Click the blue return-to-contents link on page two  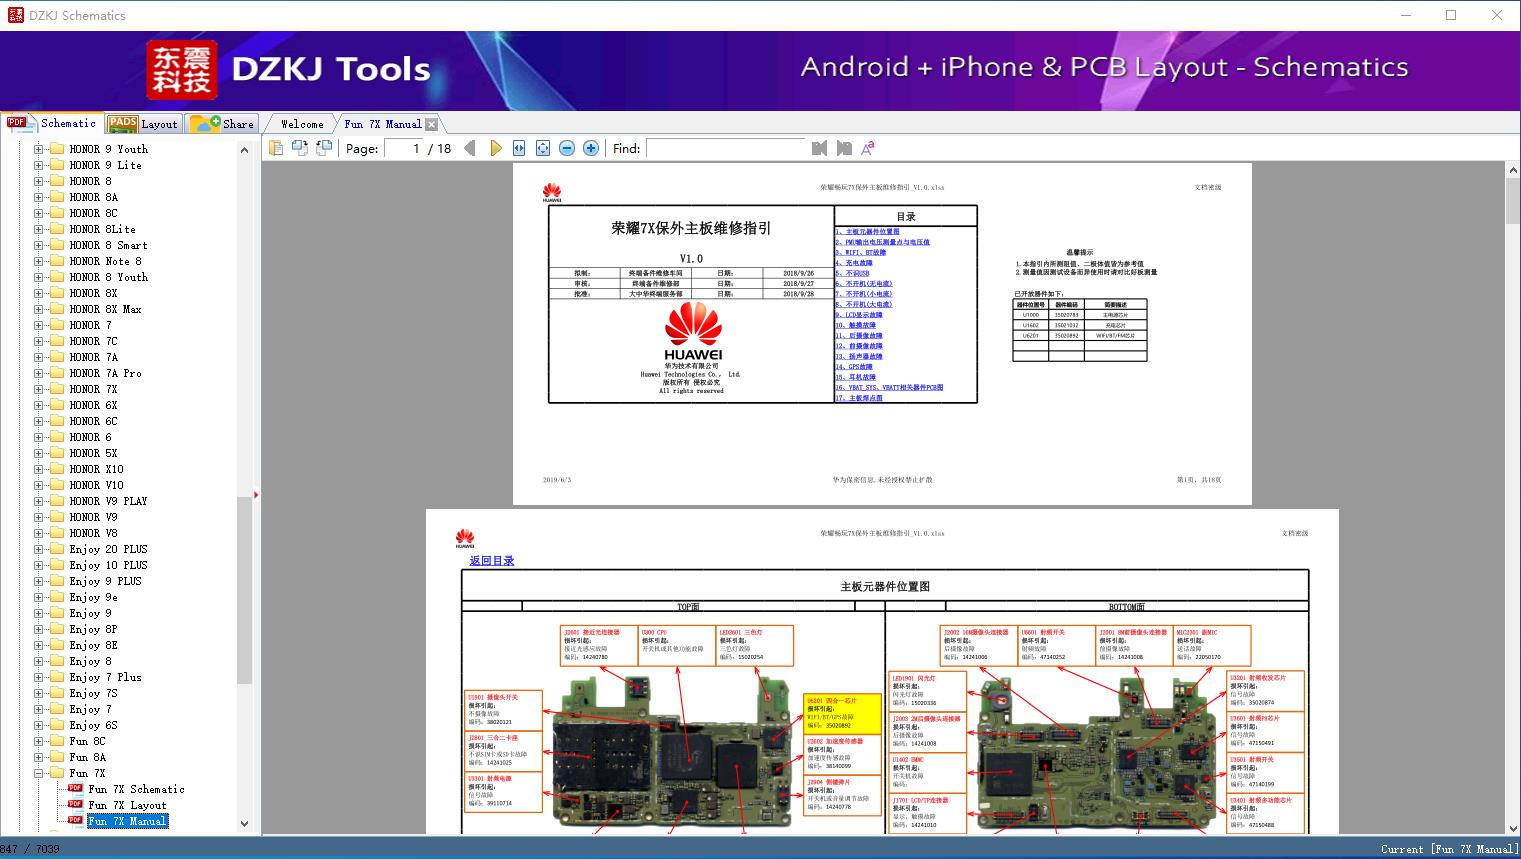point(492,561)
